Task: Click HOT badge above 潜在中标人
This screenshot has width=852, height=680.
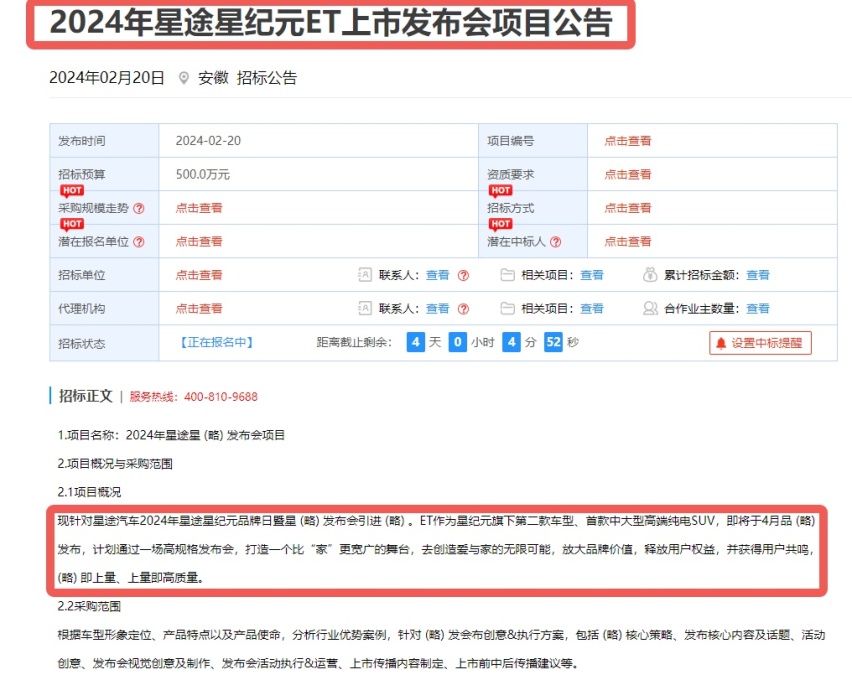Action: [500, 224]
